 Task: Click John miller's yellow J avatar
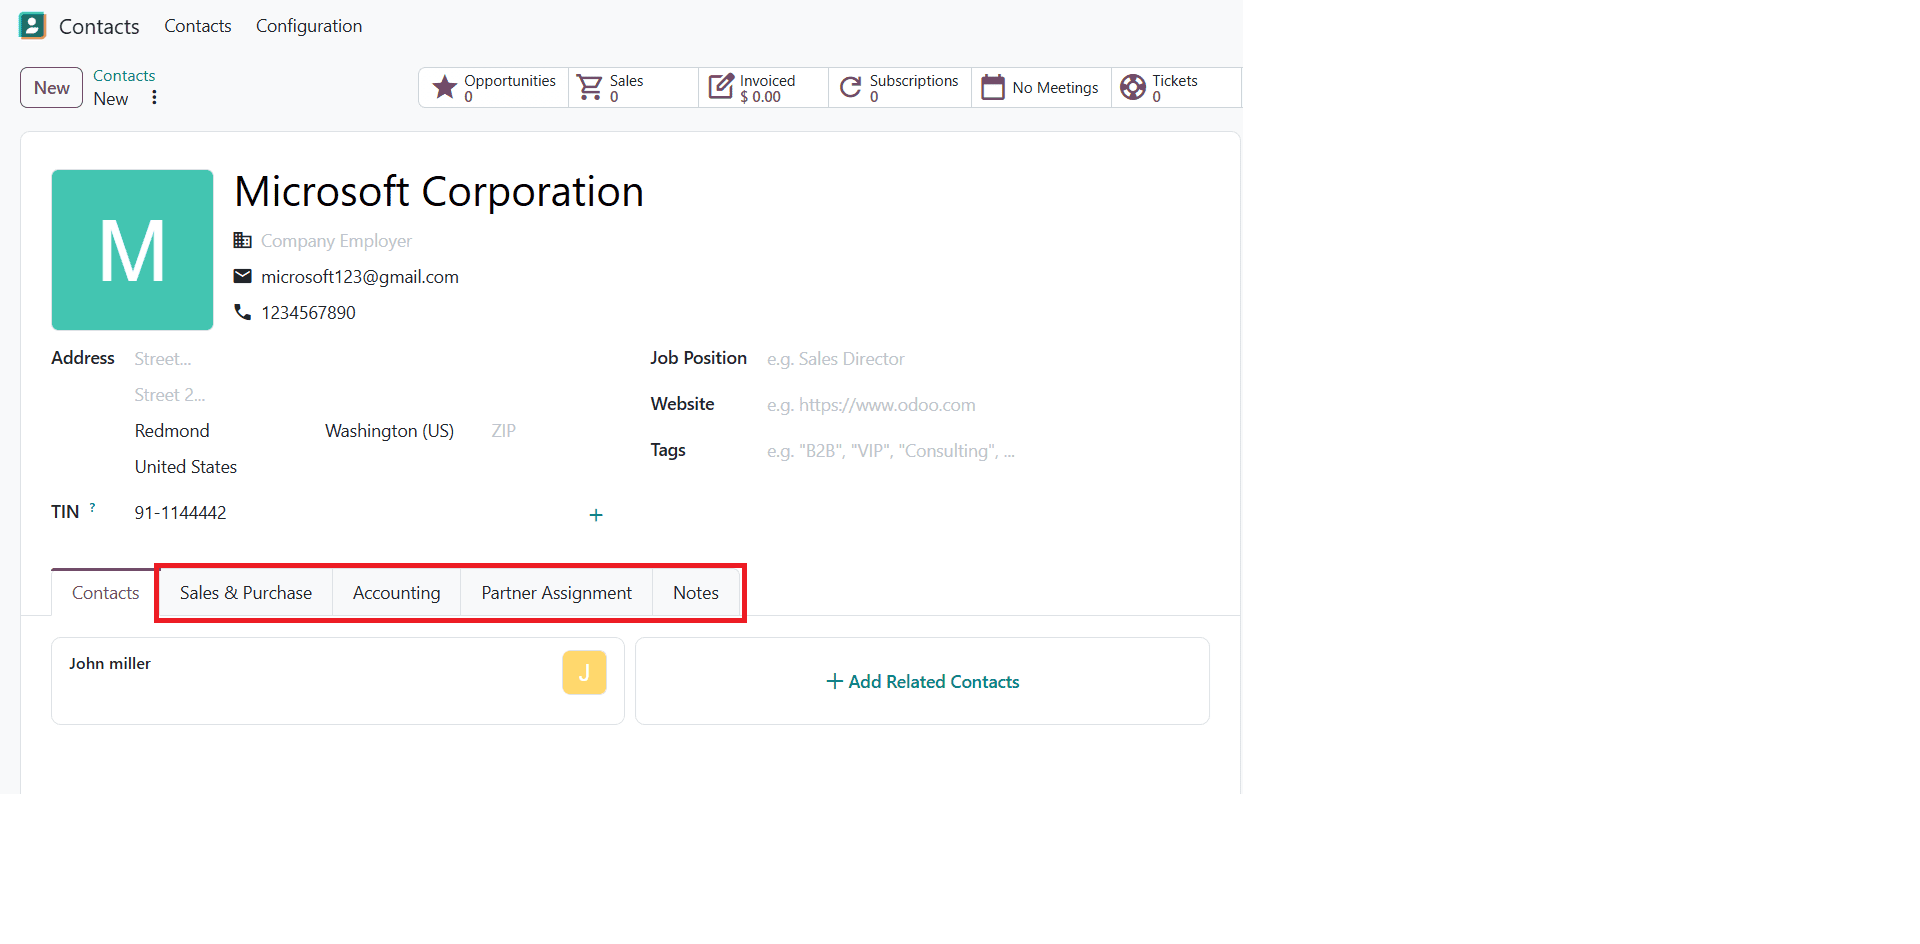[584, 673]
